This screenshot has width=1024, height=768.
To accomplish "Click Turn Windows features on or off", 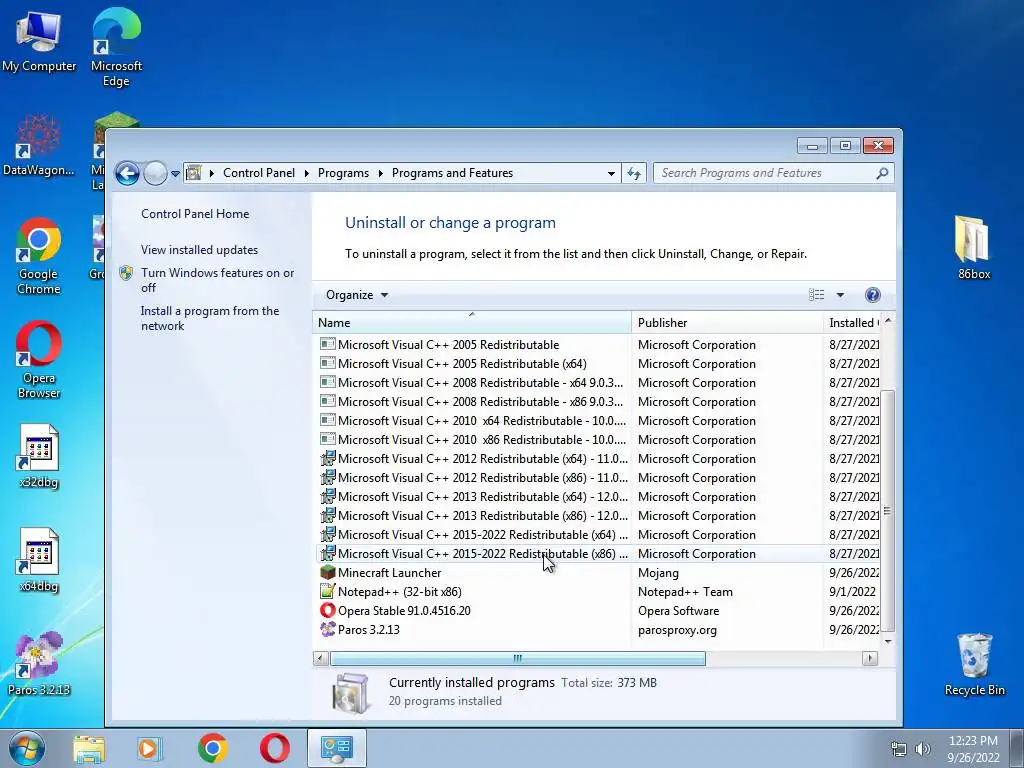I will coord(217,280).
